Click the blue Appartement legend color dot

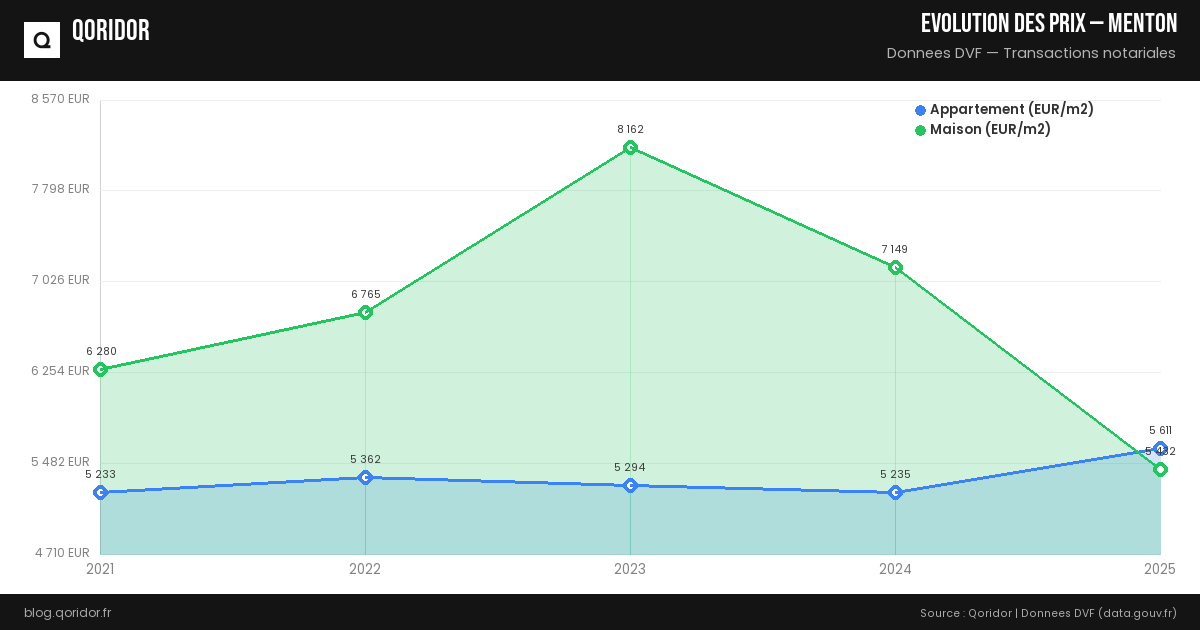point(921,110)
